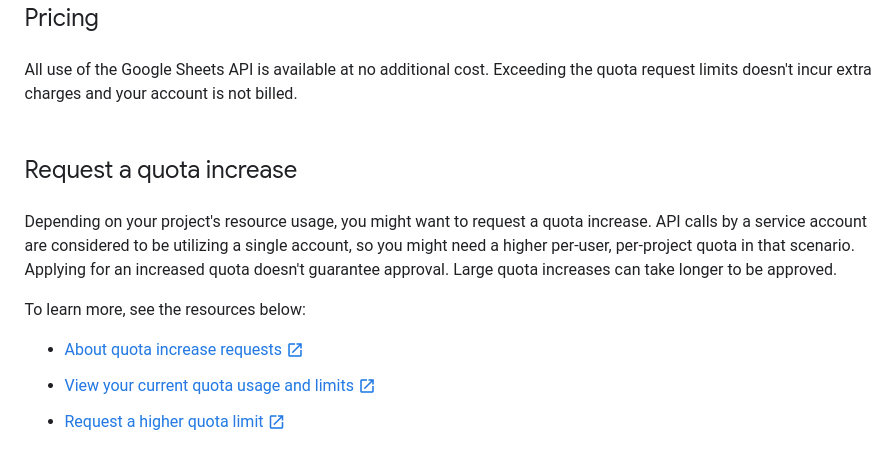Screen dimensions: 896x458
Task: Select the Request a quota increase heading
Action: coord(161,170)
